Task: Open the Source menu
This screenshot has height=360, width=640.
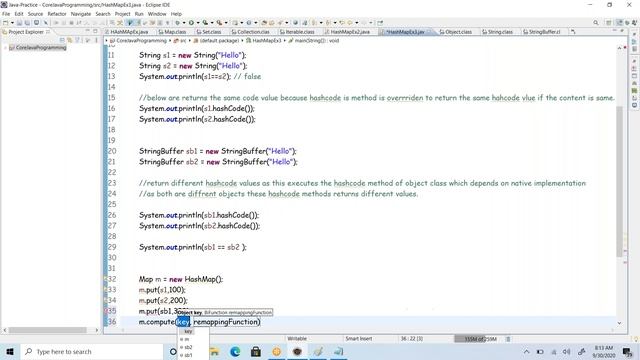Action: [x=35, y=14]
